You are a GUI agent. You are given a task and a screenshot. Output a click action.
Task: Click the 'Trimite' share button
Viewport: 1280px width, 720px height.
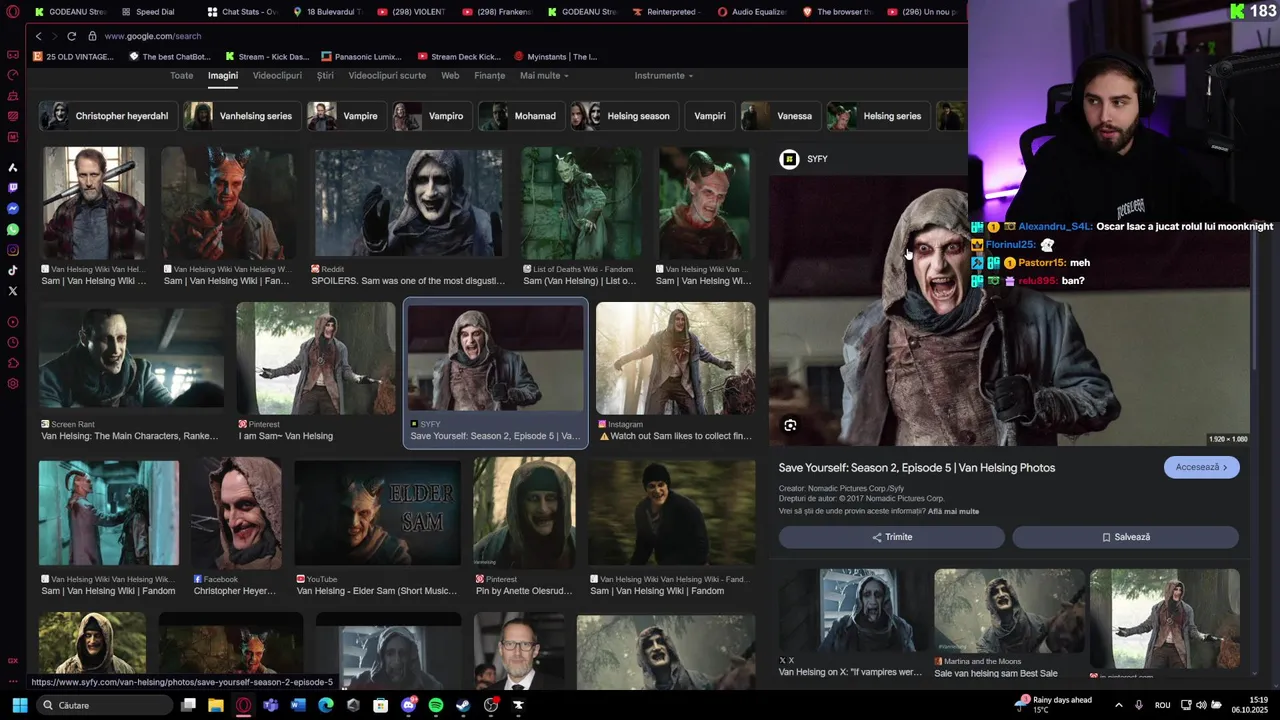(x=892, y=537)
